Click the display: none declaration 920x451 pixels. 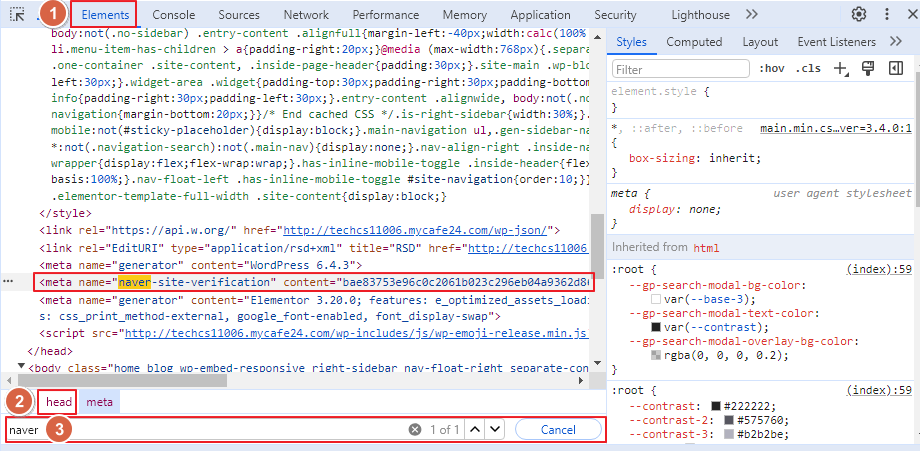click(674, 209)
